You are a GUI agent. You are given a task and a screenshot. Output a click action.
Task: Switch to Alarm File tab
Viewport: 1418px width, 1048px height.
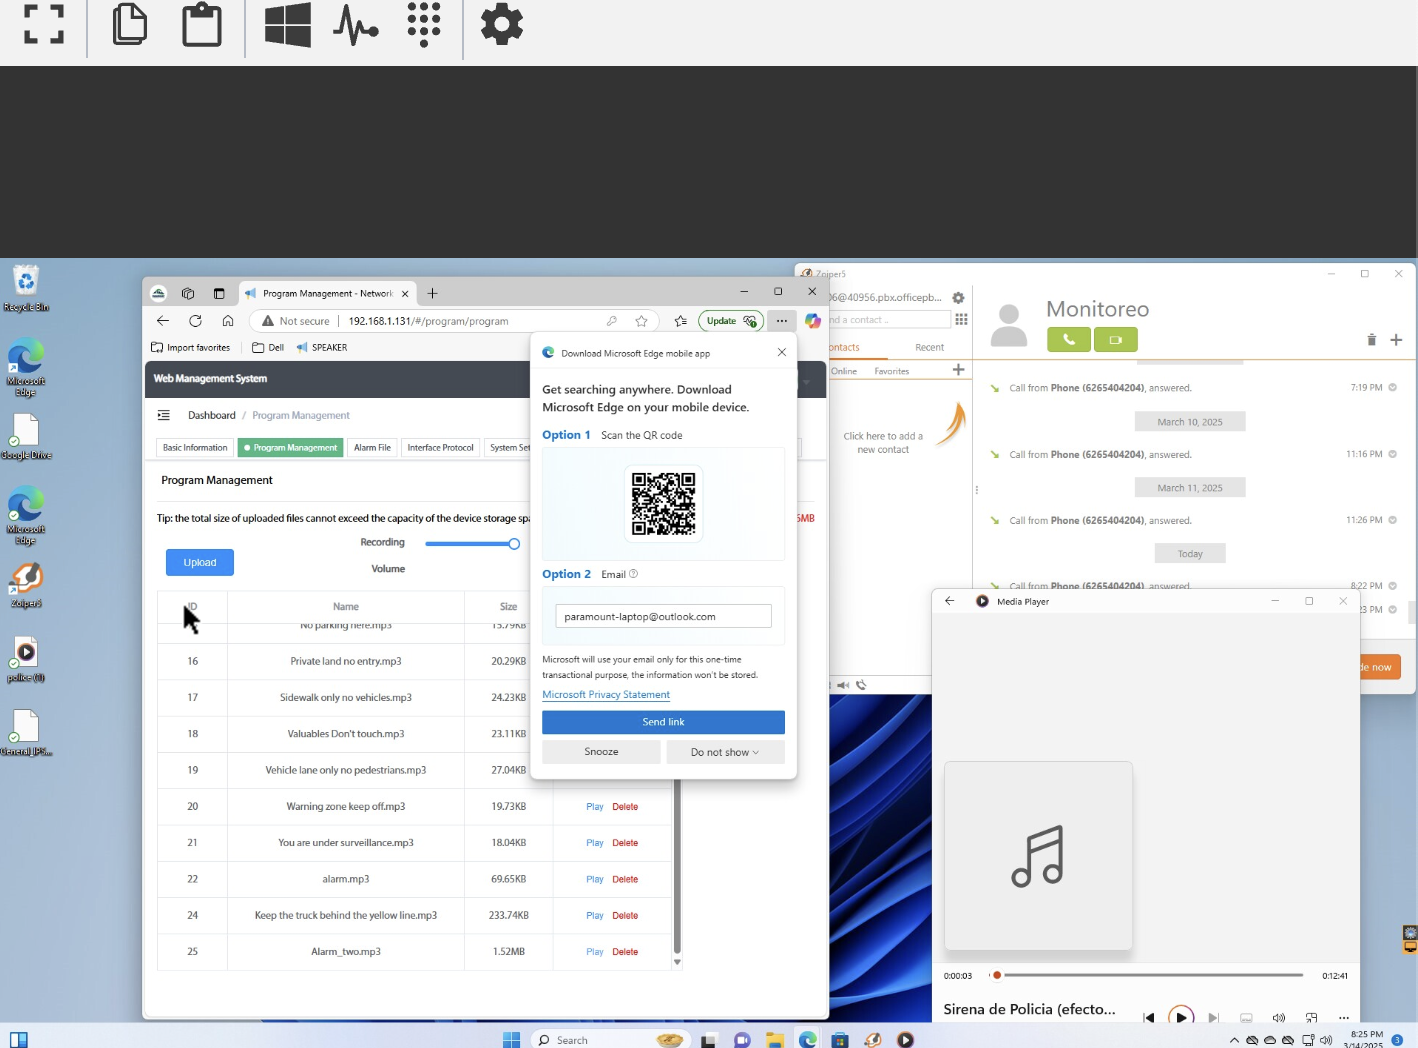click(372, 448)
